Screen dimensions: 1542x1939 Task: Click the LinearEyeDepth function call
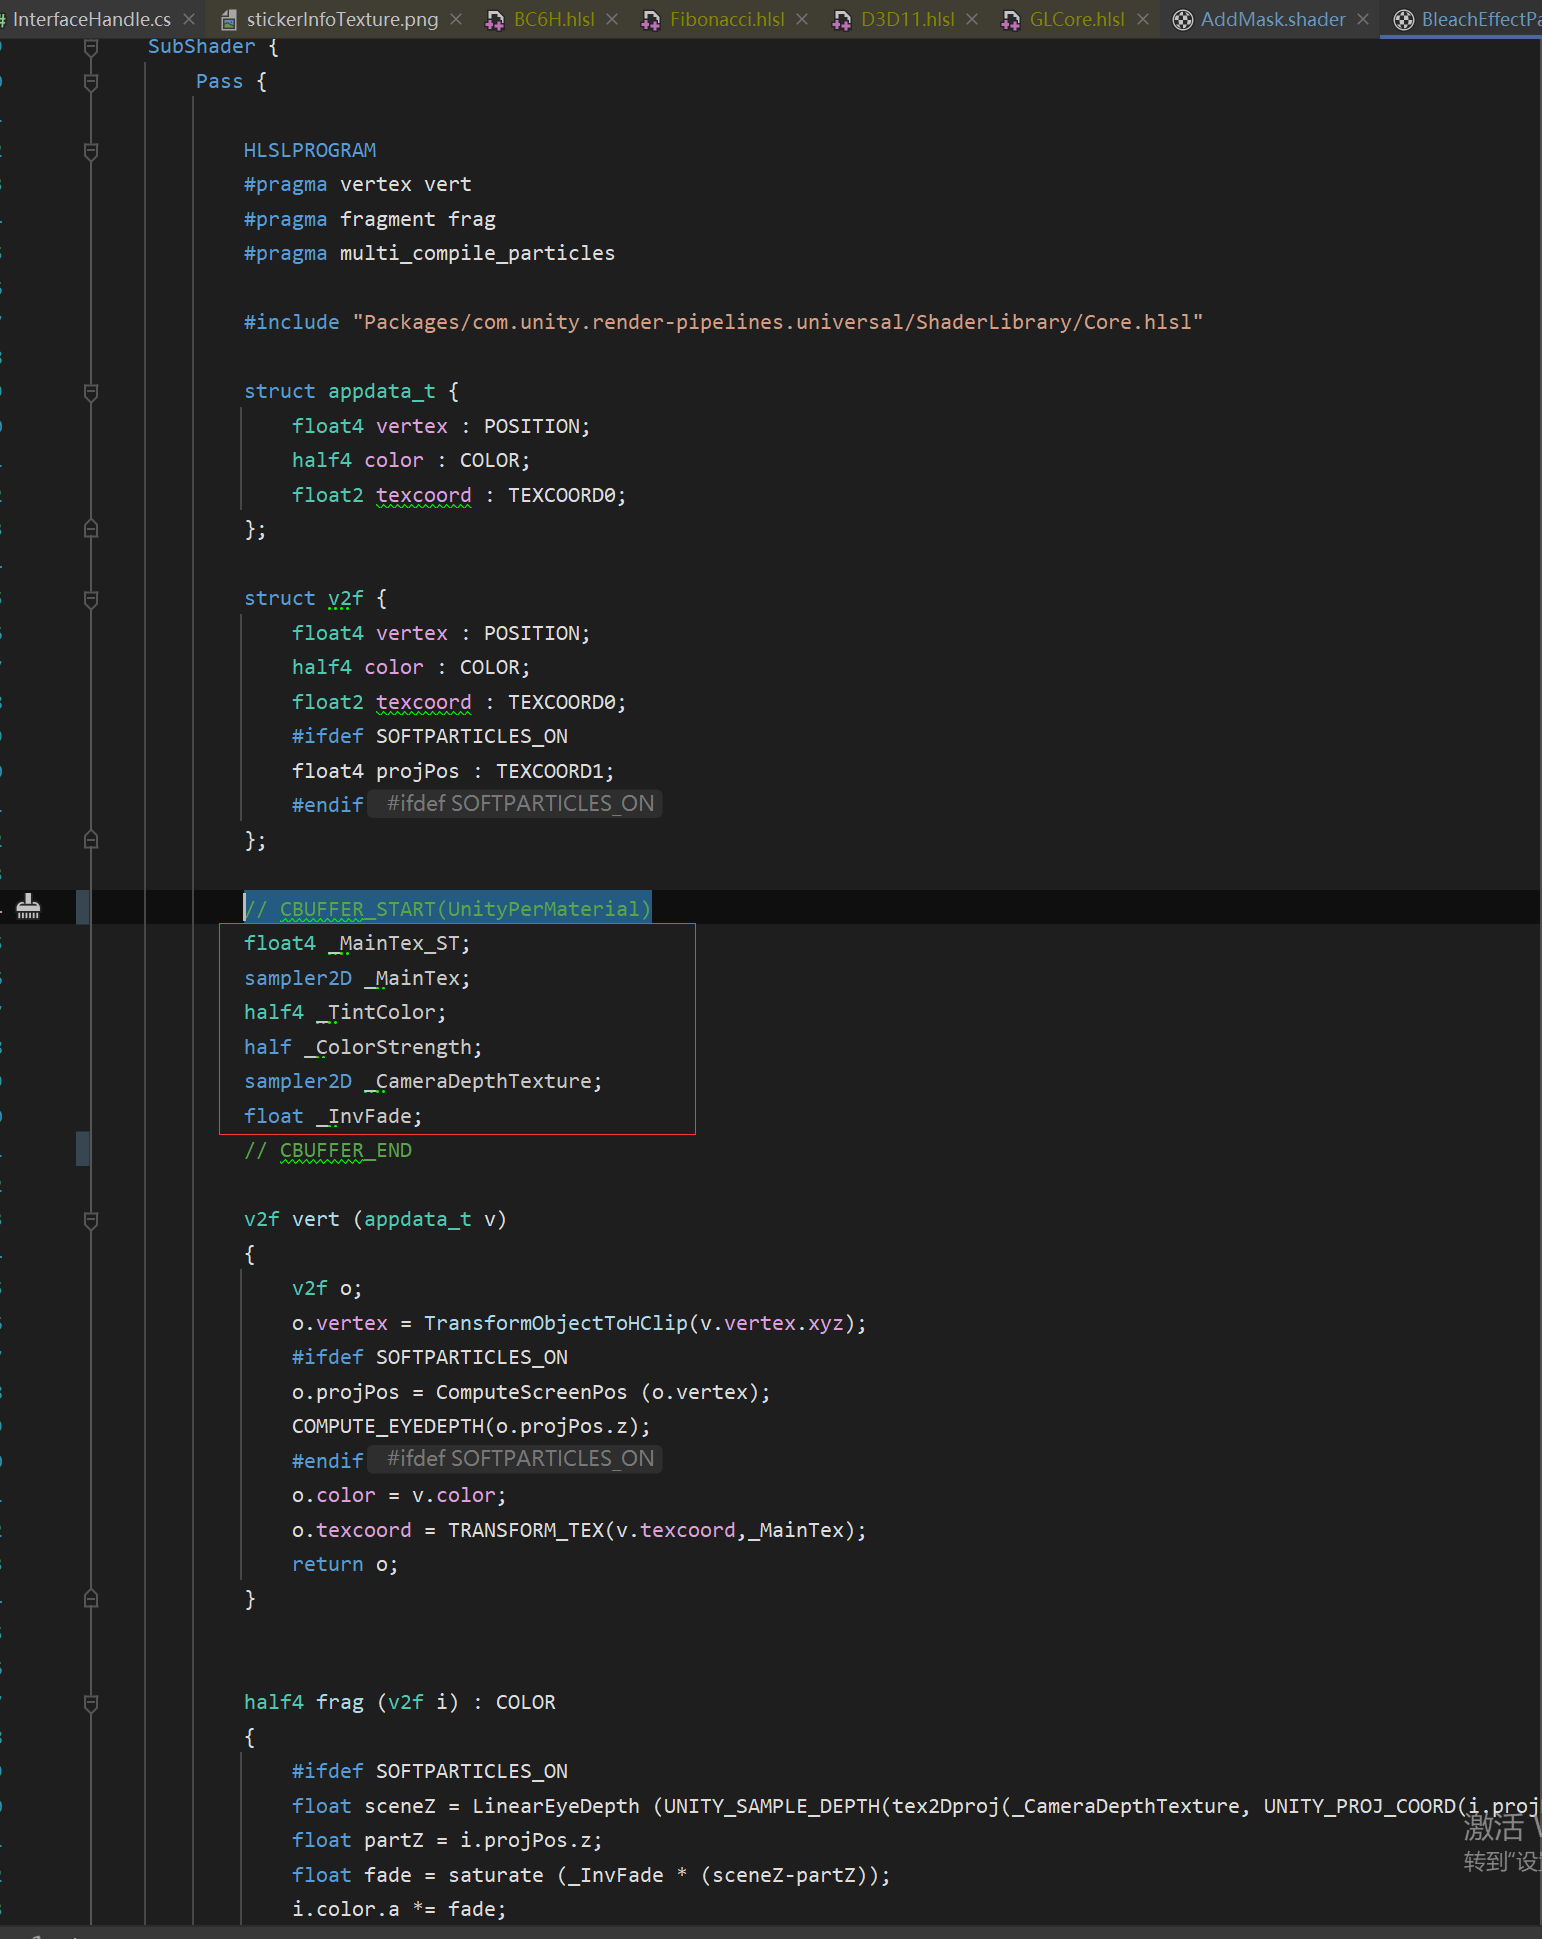[556, 1806]
